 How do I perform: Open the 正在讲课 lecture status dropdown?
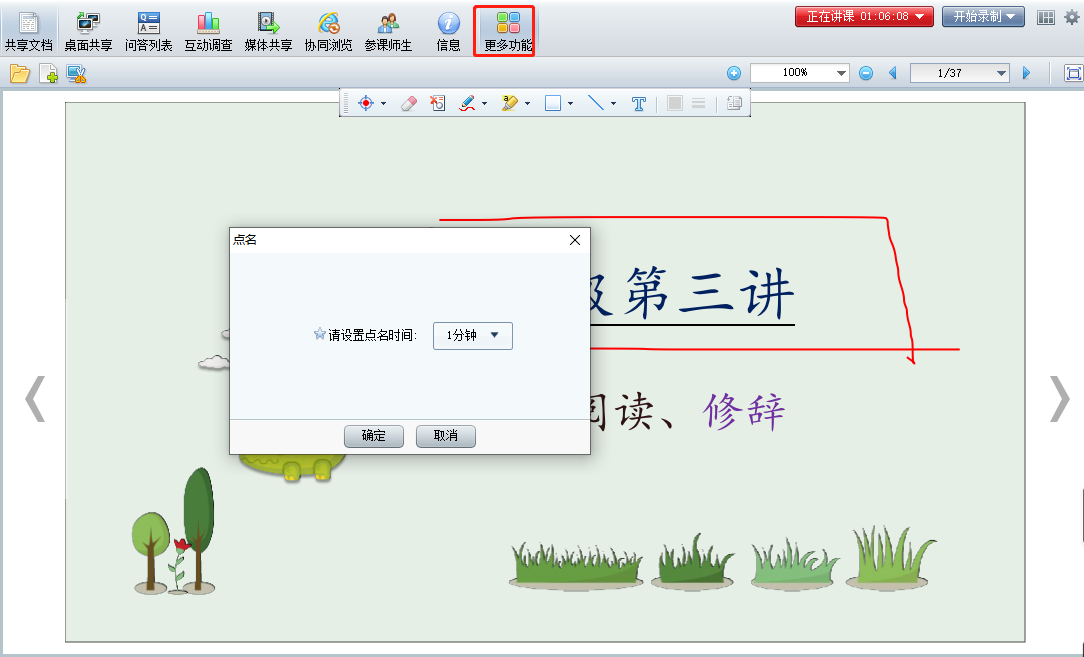click(864, 17)
